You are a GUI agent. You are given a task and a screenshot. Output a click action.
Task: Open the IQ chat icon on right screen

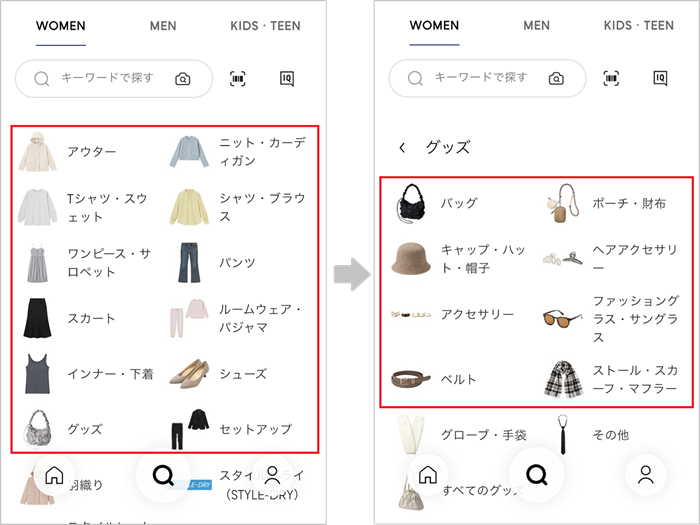click(x=660, y=78)
